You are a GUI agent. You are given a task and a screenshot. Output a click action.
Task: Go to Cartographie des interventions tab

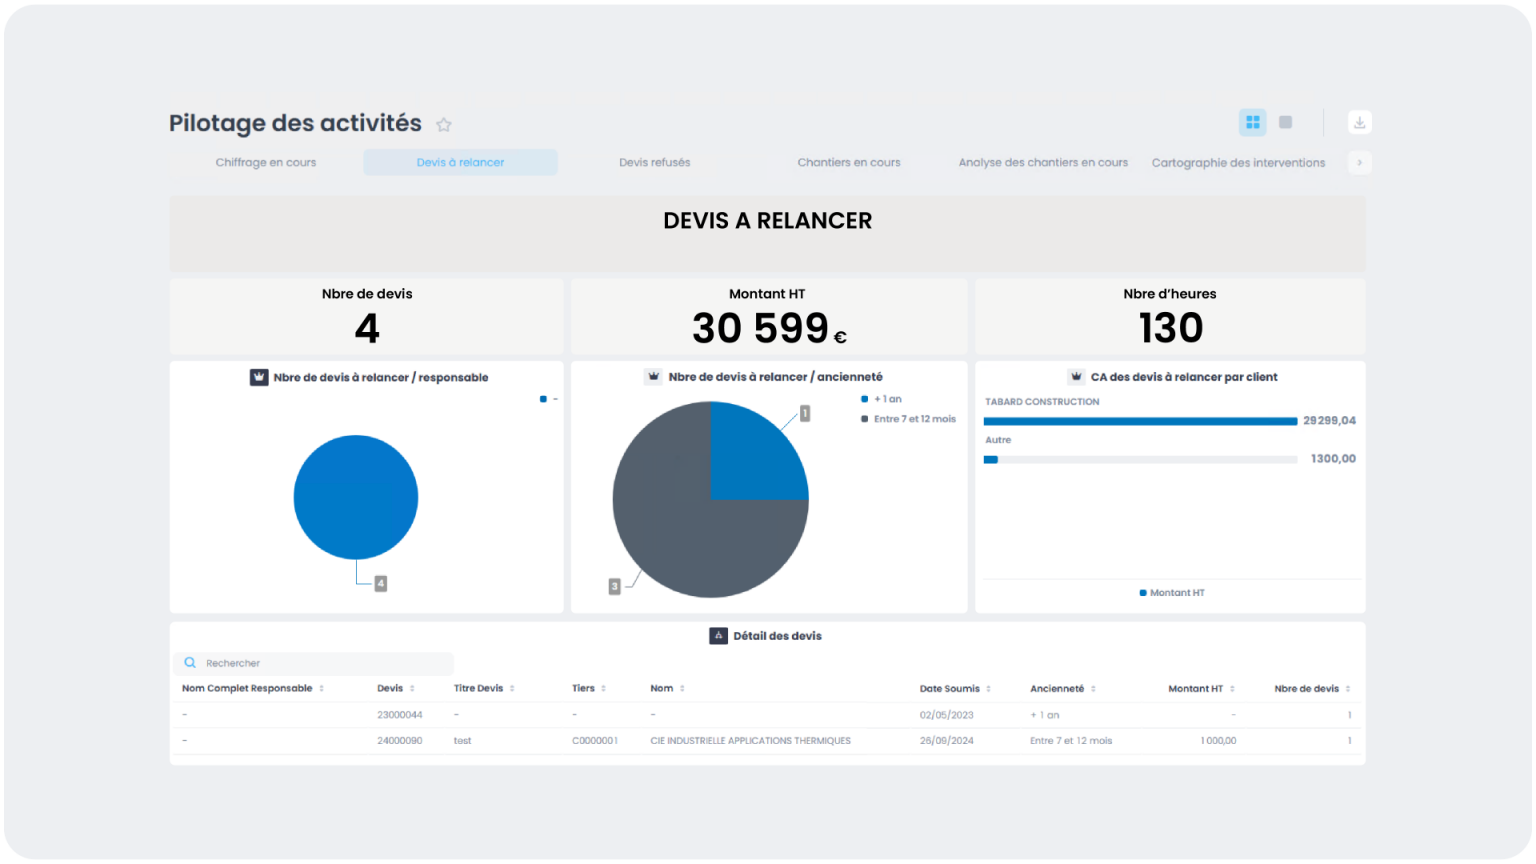coord(1238,162)
